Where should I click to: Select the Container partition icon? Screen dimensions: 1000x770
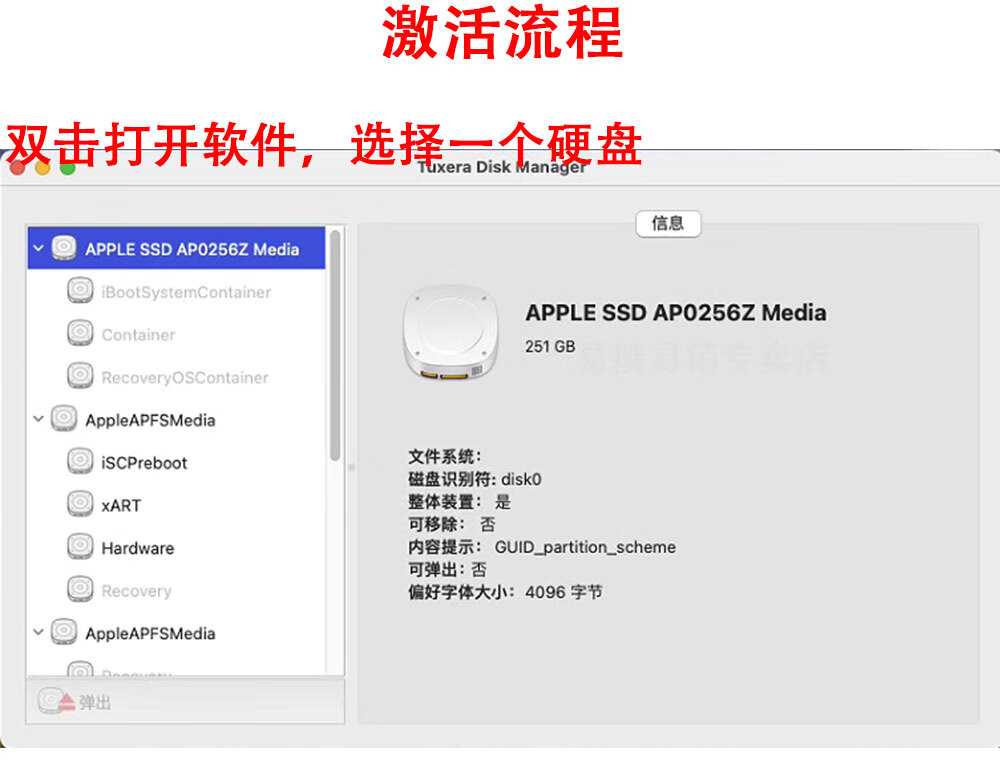point(80,335)
